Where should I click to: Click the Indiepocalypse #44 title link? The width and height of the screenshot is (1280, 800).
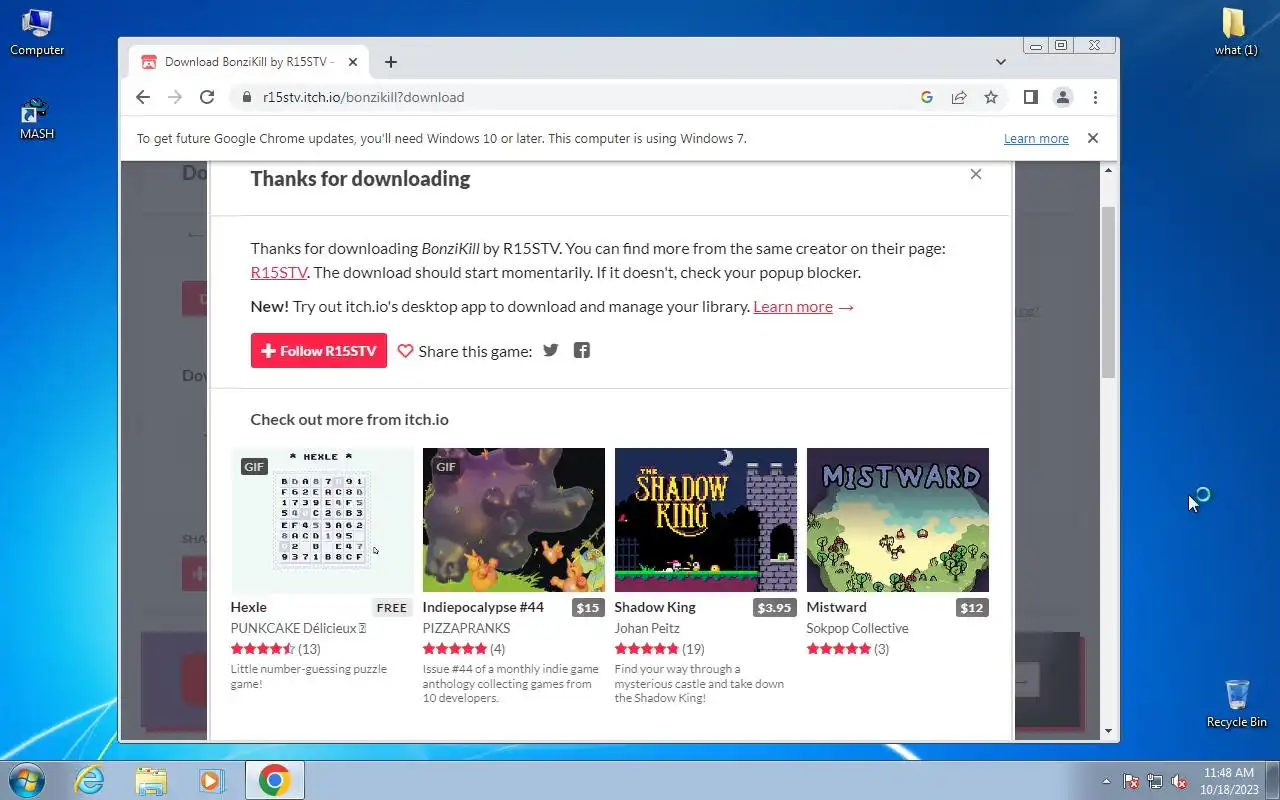[x=483, y=607]
